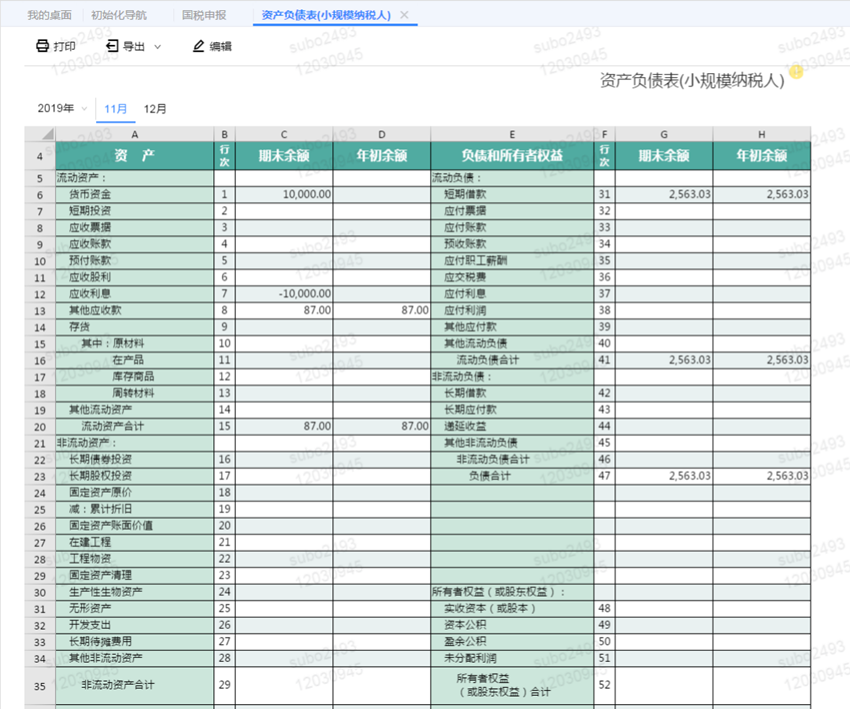This screenshot has height=709, width=850.
Task: Click the 应付票据 cell
Action: [x=512, y=211]
